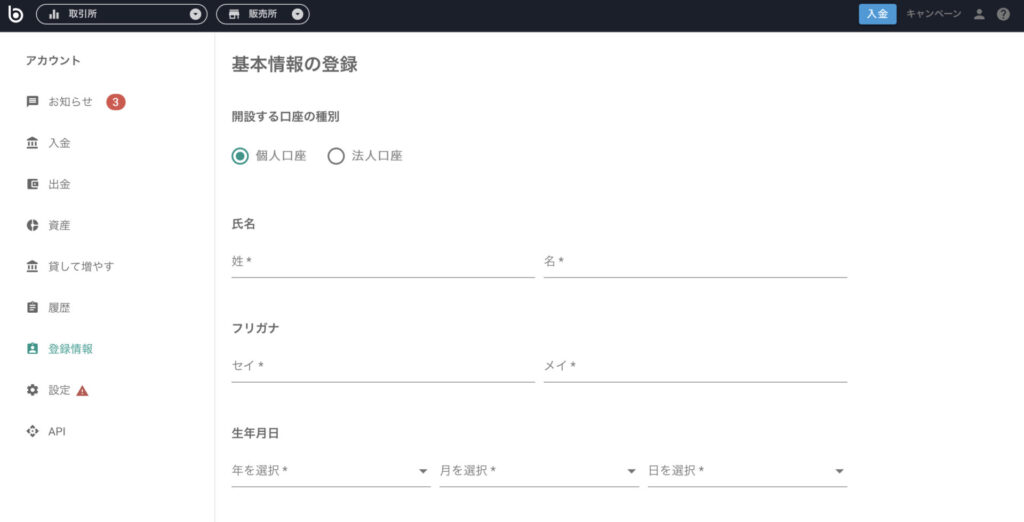Click the bitbank logo icon
The width and height of the screenshot is (1024, 522).
click(14, 14)
